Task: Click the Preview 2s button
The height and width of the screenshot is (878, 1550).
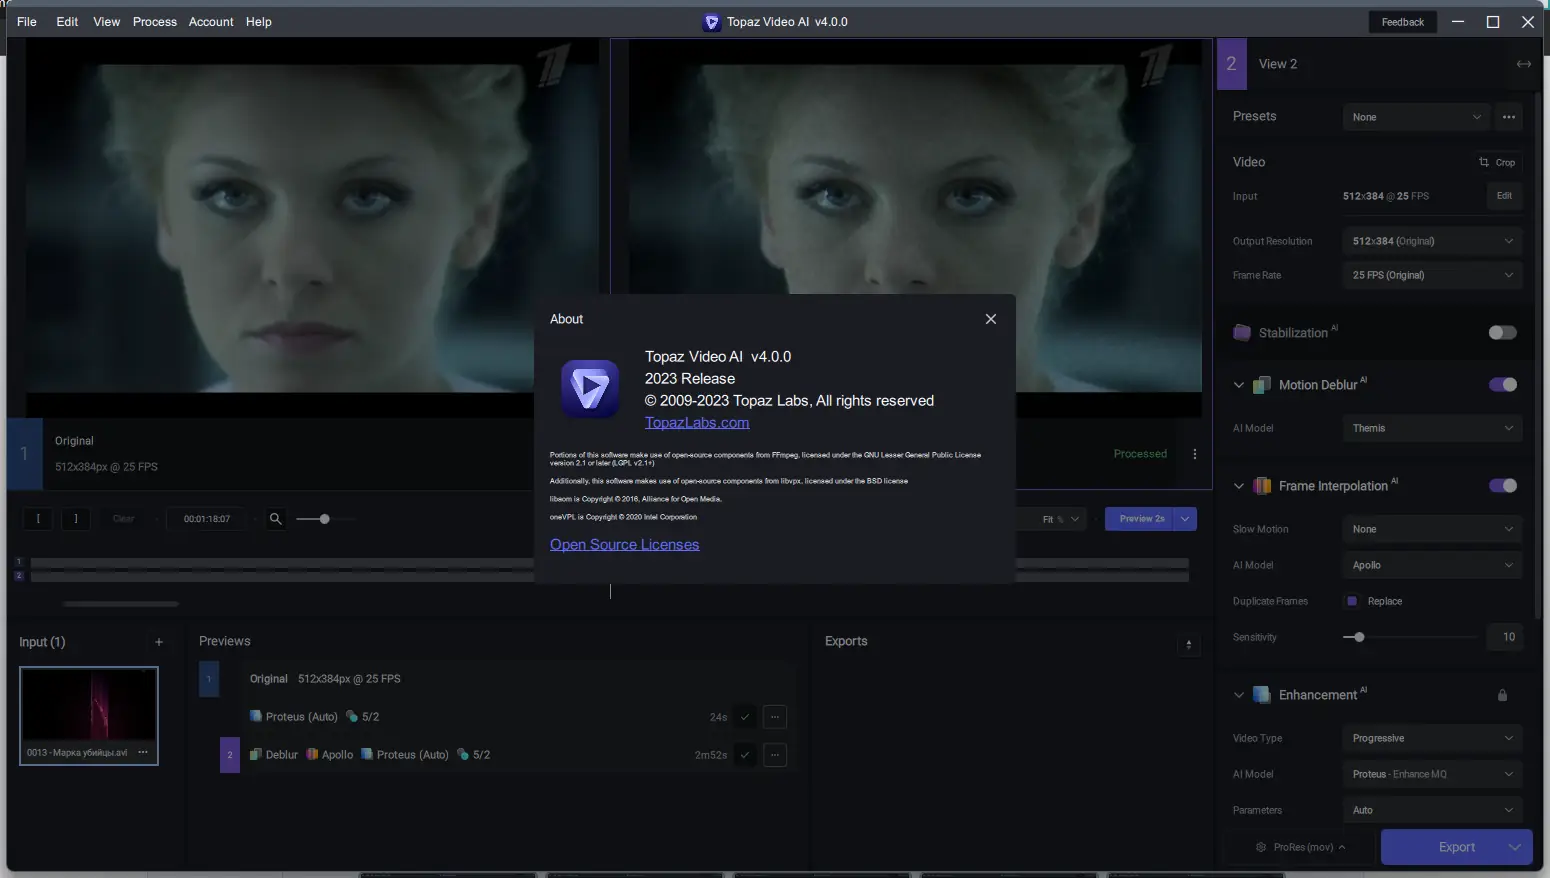Action: click(x=1139, y=519)
